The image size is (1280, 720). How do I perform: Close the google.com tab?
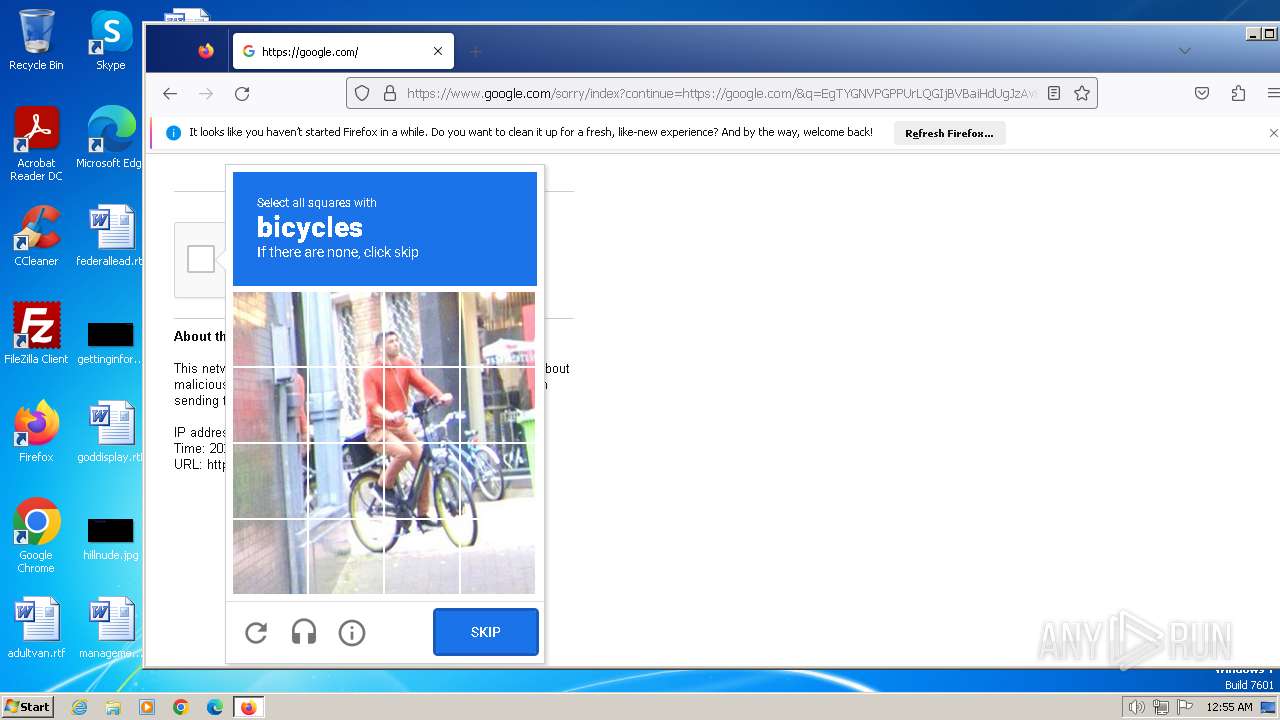(x=438, y=51)
